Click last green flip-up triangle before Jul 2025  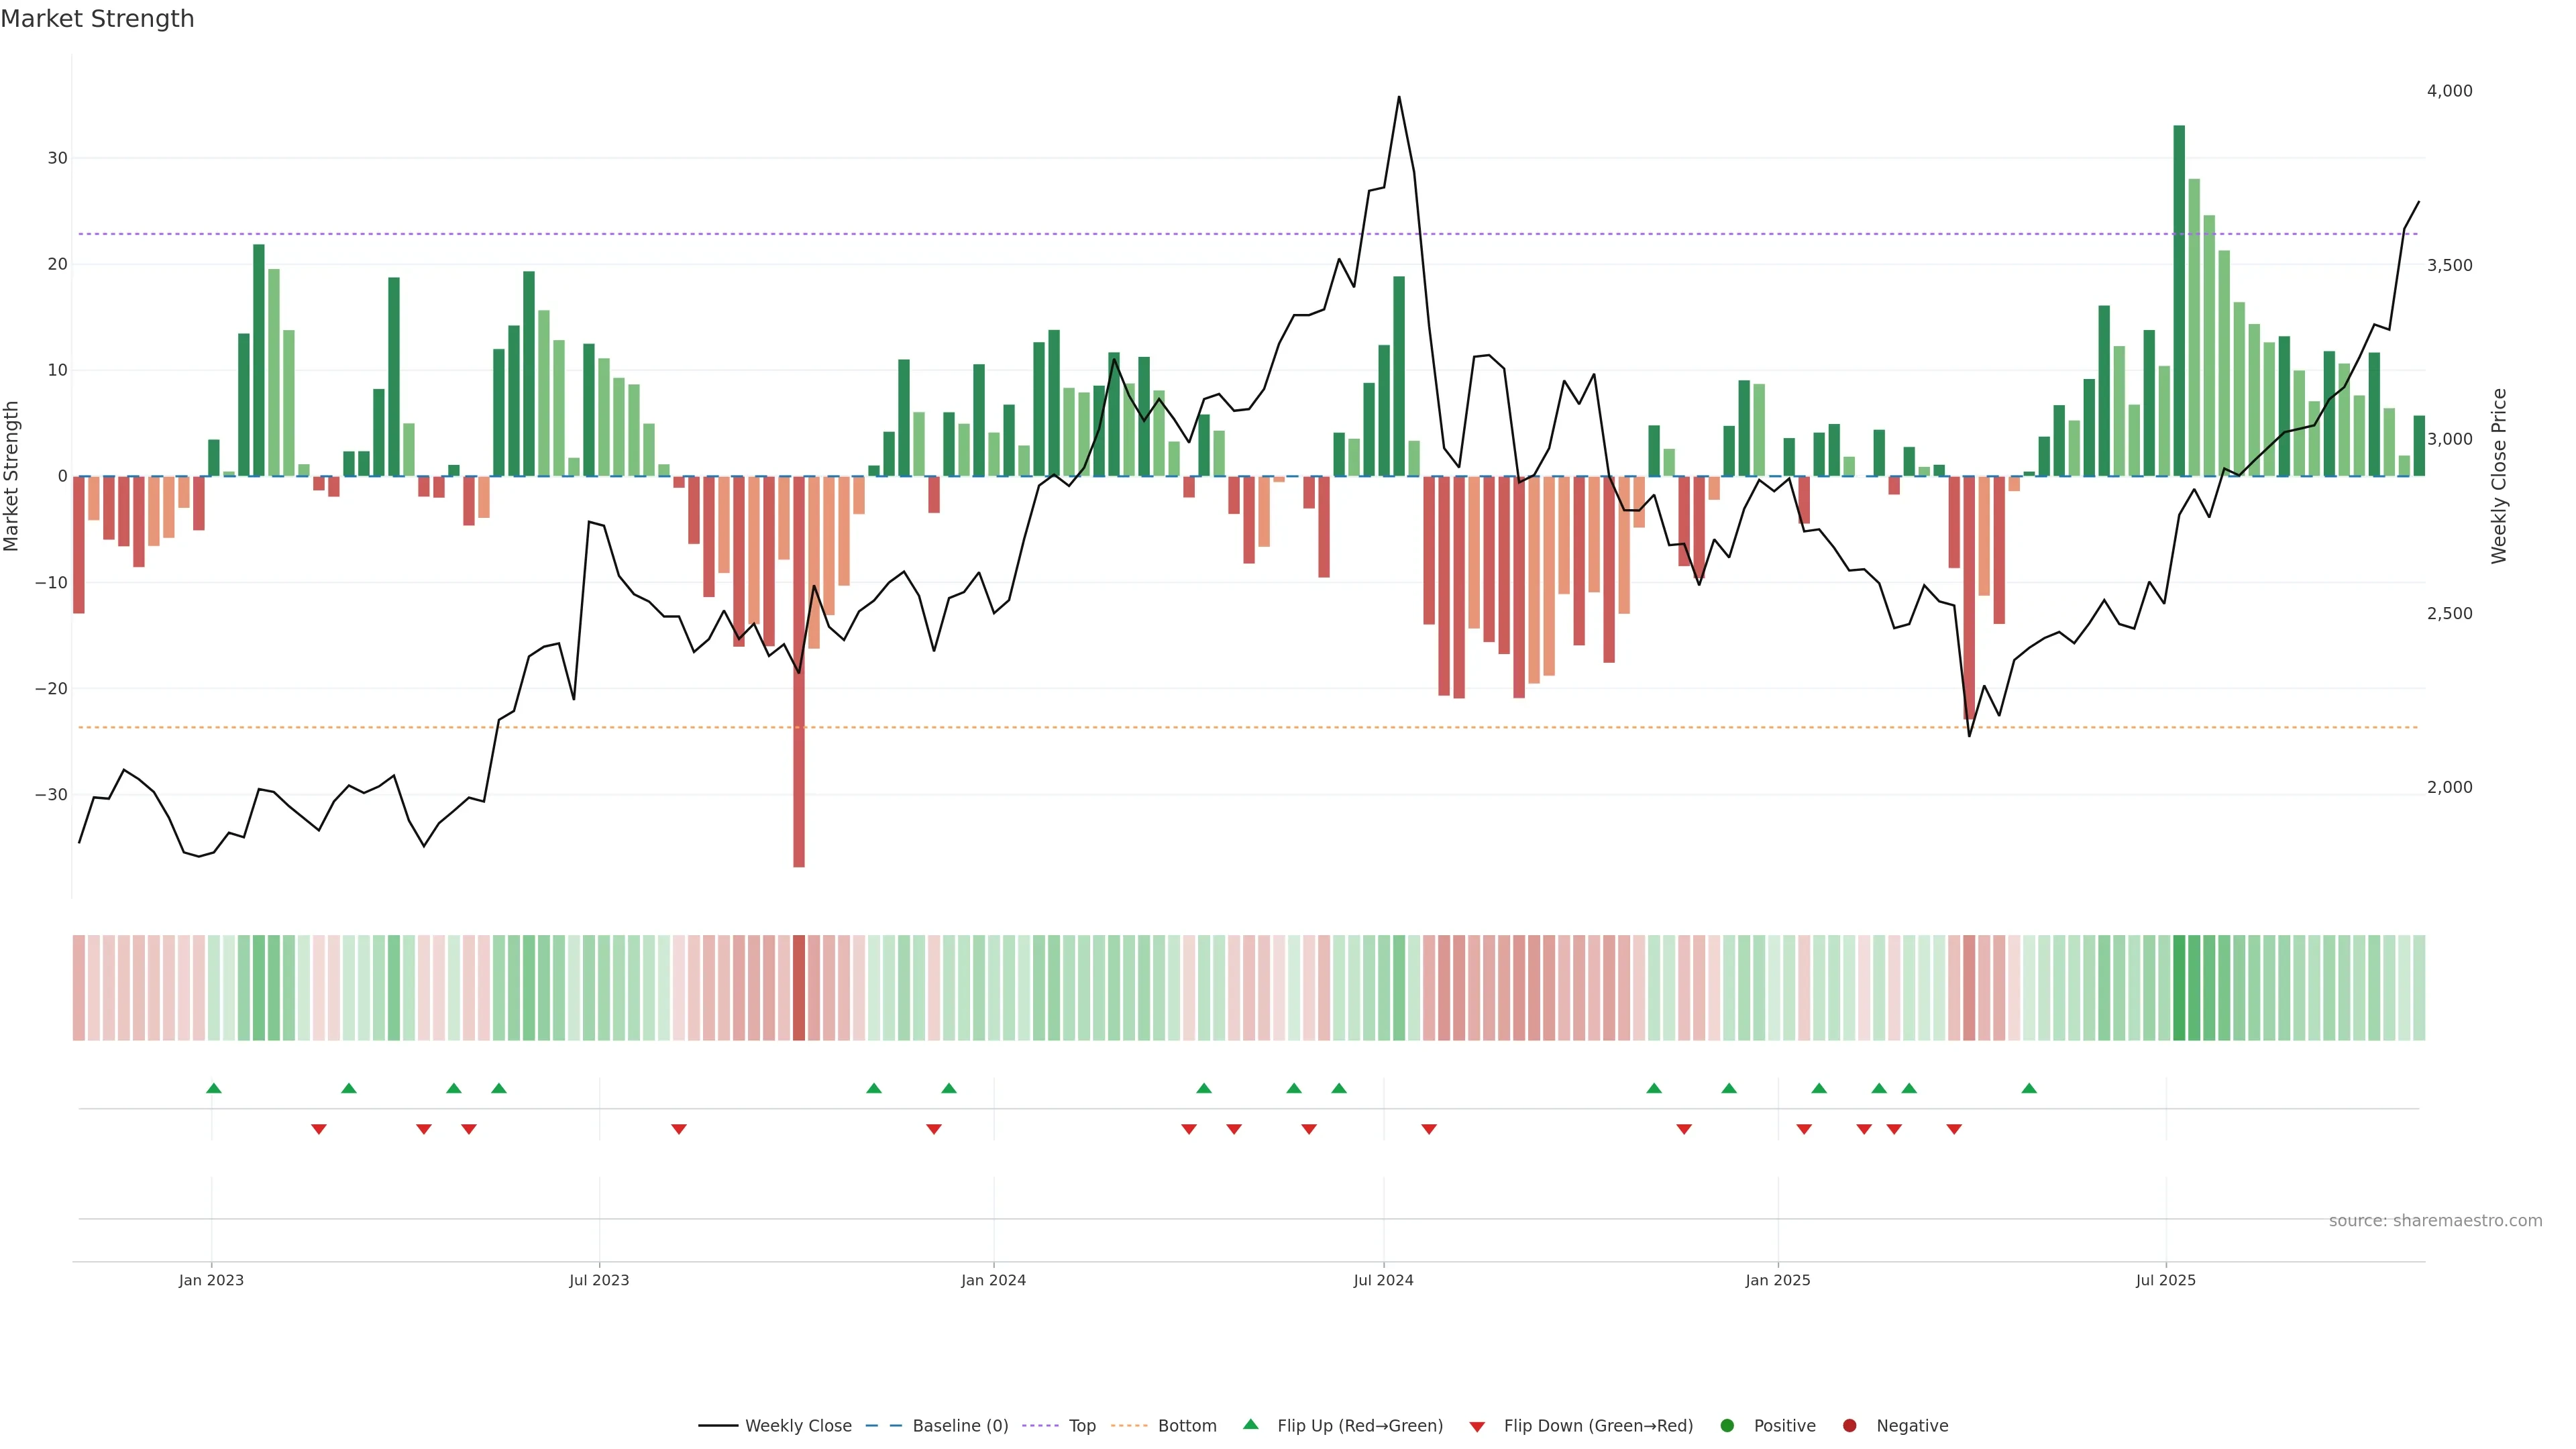(x=2029, y=1088)
